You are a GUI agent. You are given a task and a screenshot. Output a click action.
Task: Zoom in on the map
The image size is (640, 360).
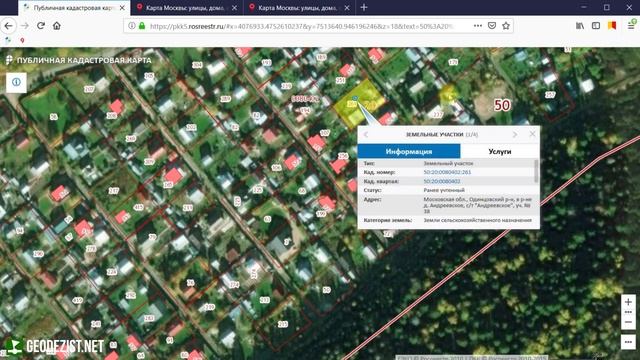628,302
